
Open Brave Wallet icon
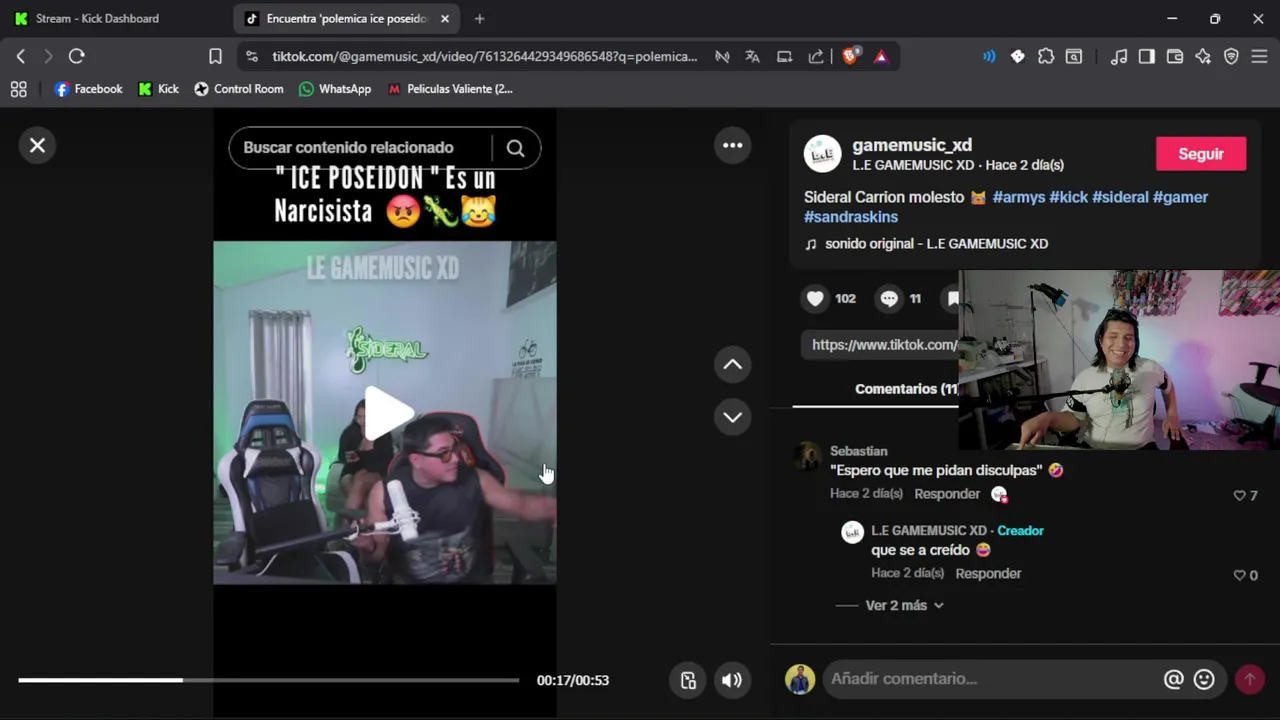point(1175,57)
